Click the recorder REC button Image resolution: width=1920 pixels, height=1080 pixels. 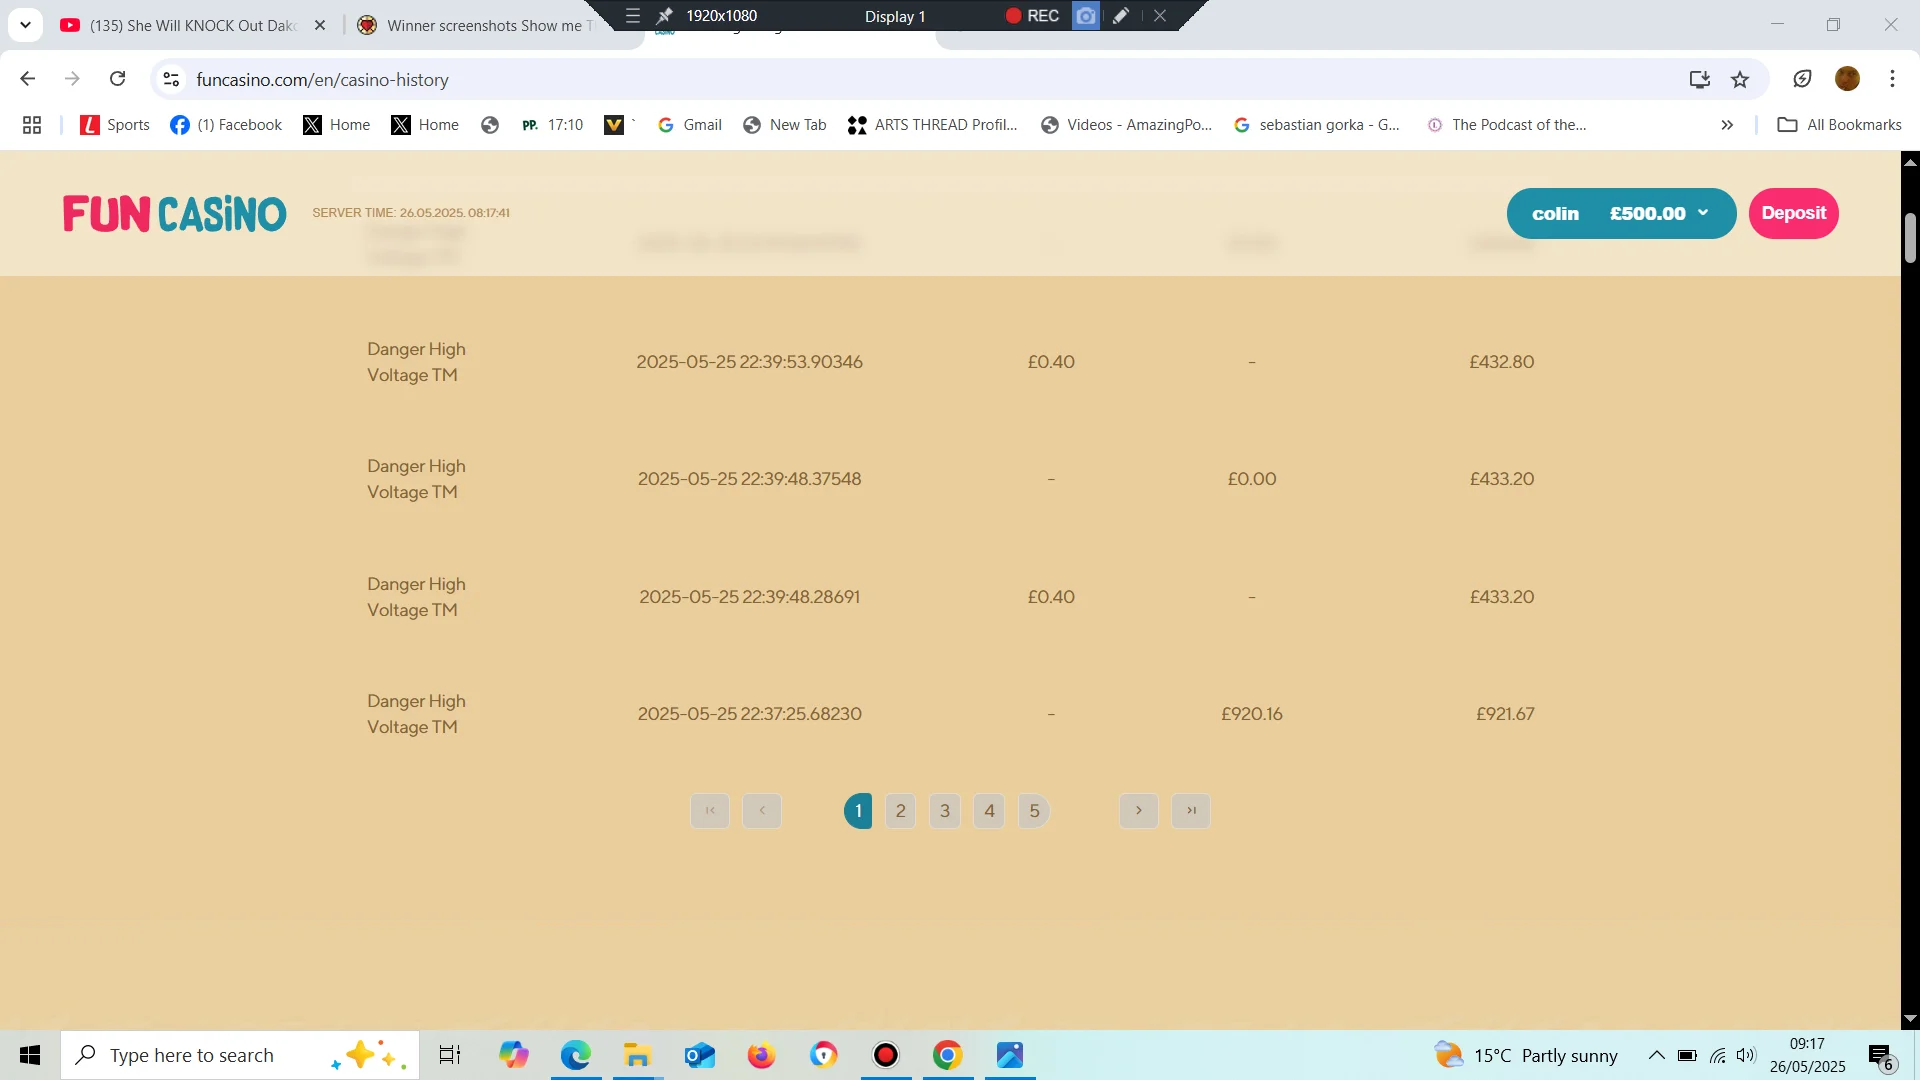point(1032,16)
